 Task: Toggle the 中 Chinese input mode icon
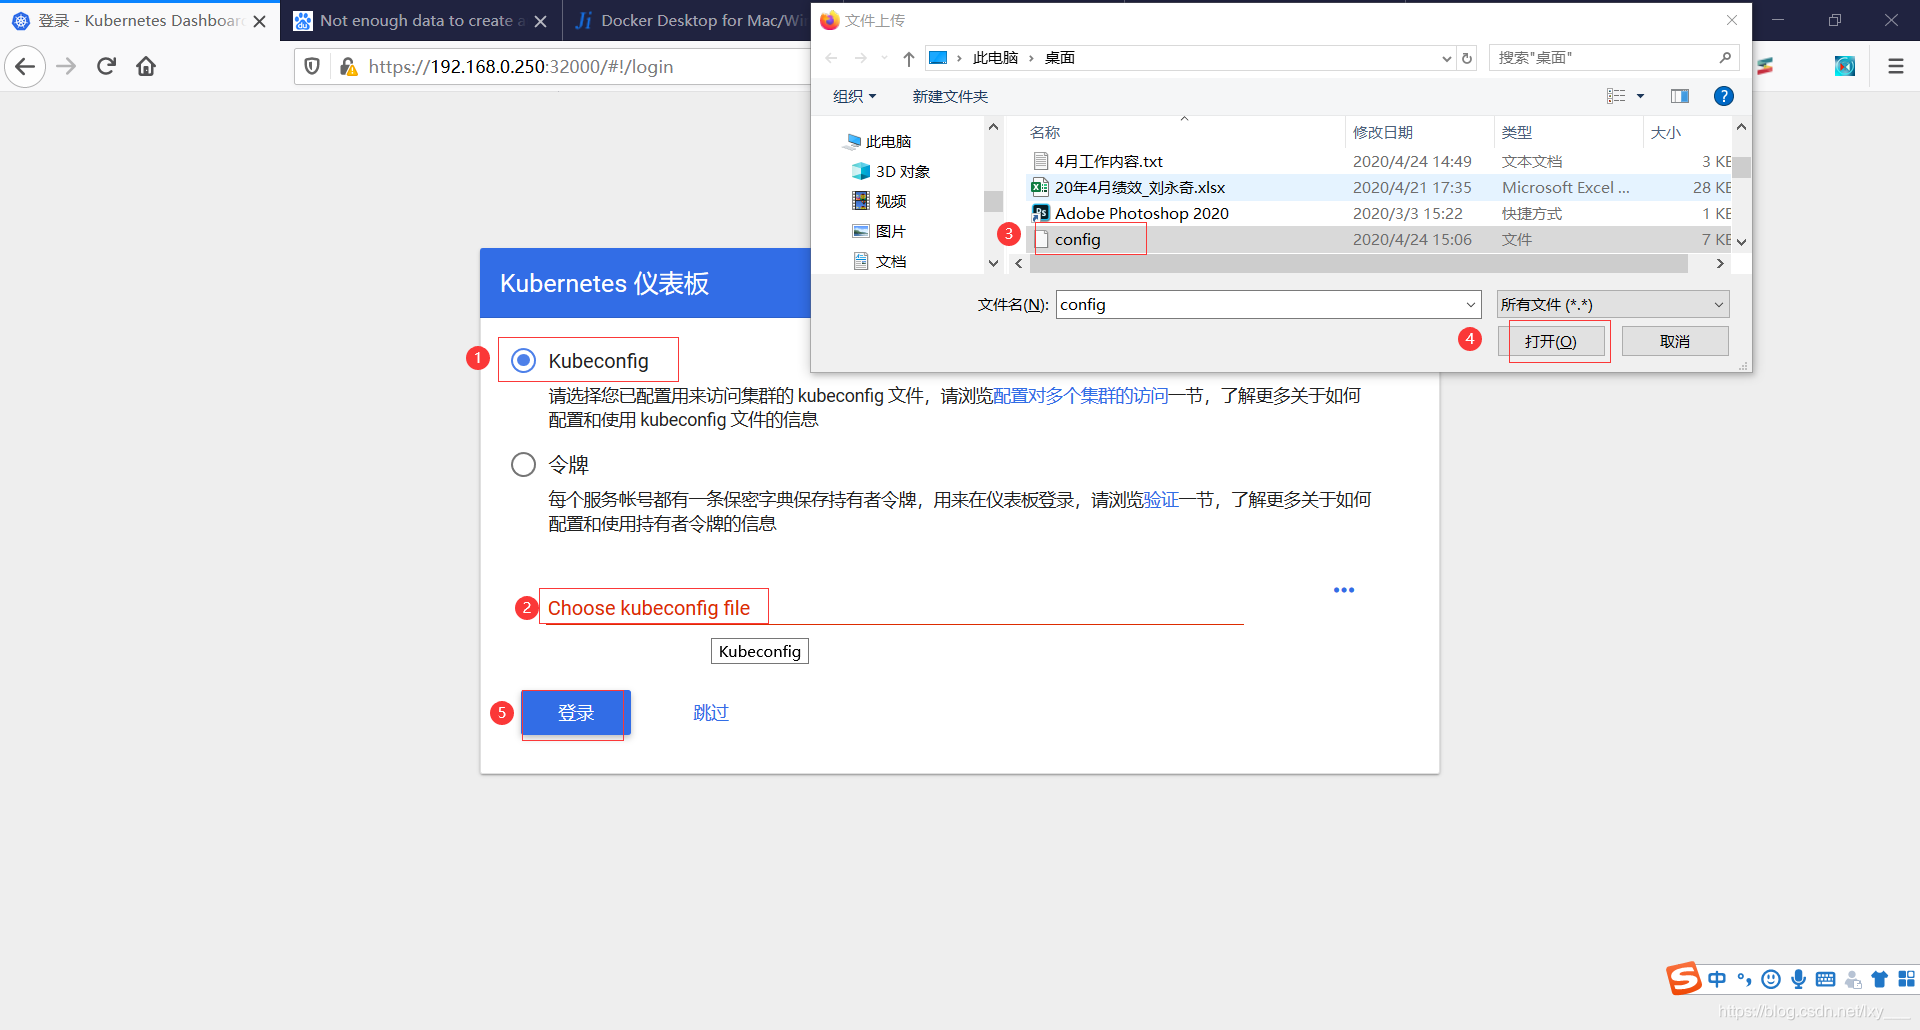(1717, 979)
